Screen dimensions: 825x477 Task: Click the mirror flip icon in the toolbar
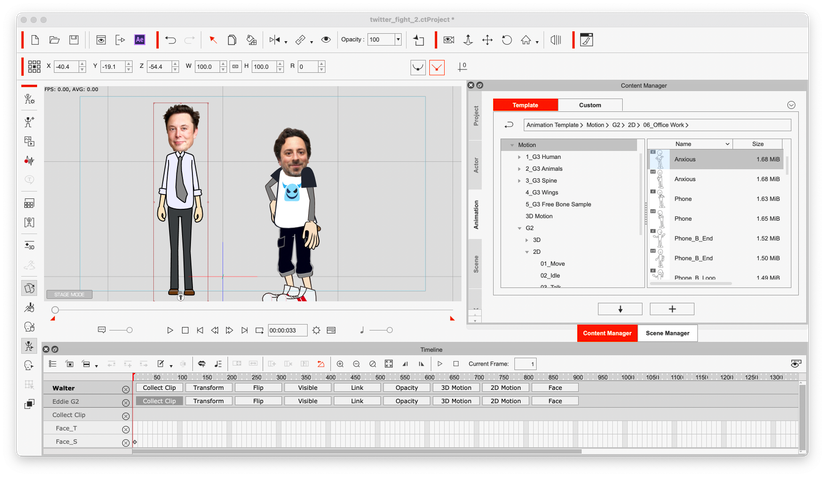[275, 40]
